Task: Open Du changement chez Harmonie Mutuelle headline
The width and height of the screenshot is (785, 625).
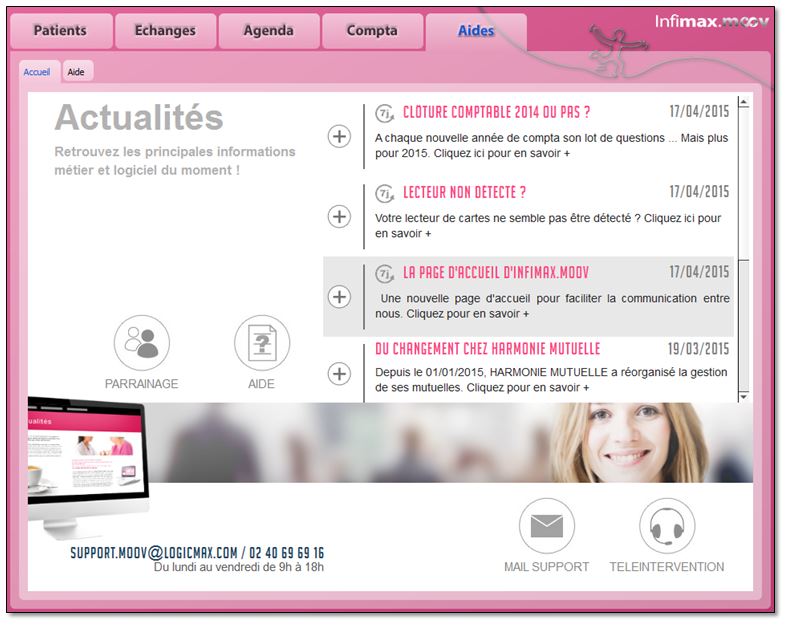Action: pos(488,349)
